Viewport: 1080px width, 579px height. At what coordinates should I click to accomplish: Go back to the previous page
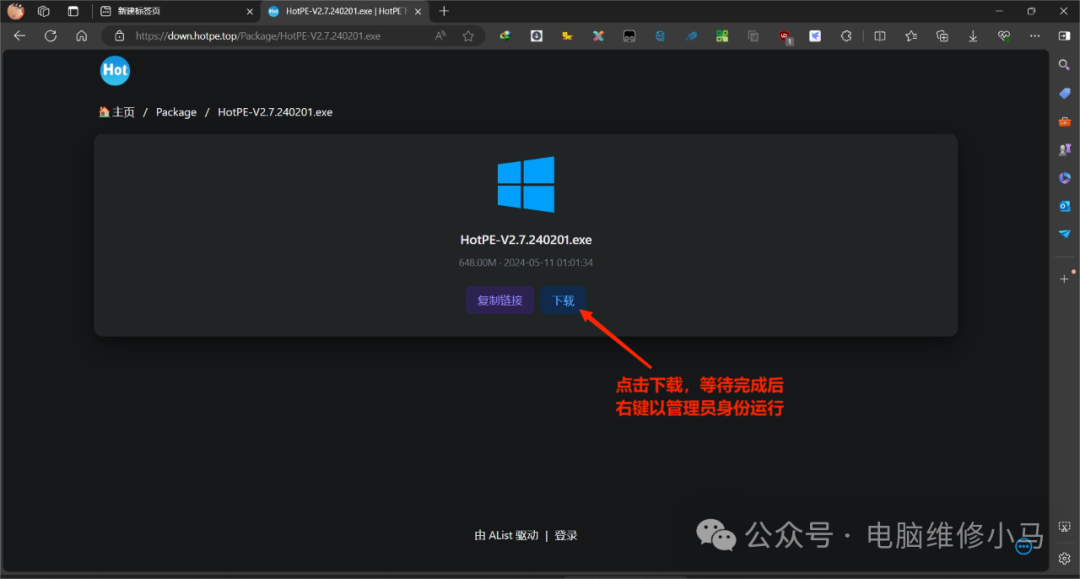(19, 36)
